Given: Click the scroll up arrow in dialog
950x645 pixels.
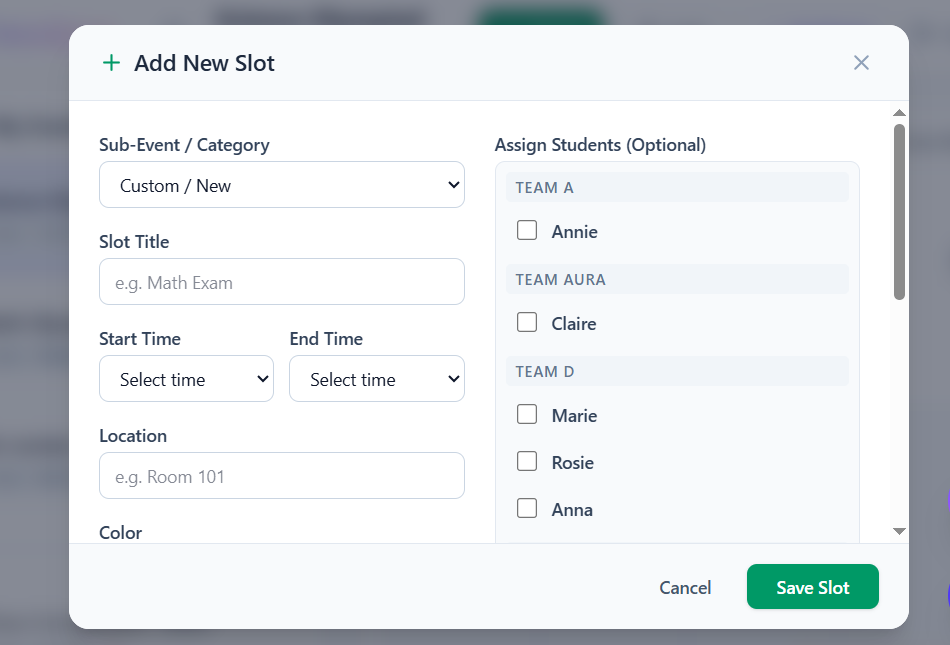Looking at the screenshot, I should point(899,113).
